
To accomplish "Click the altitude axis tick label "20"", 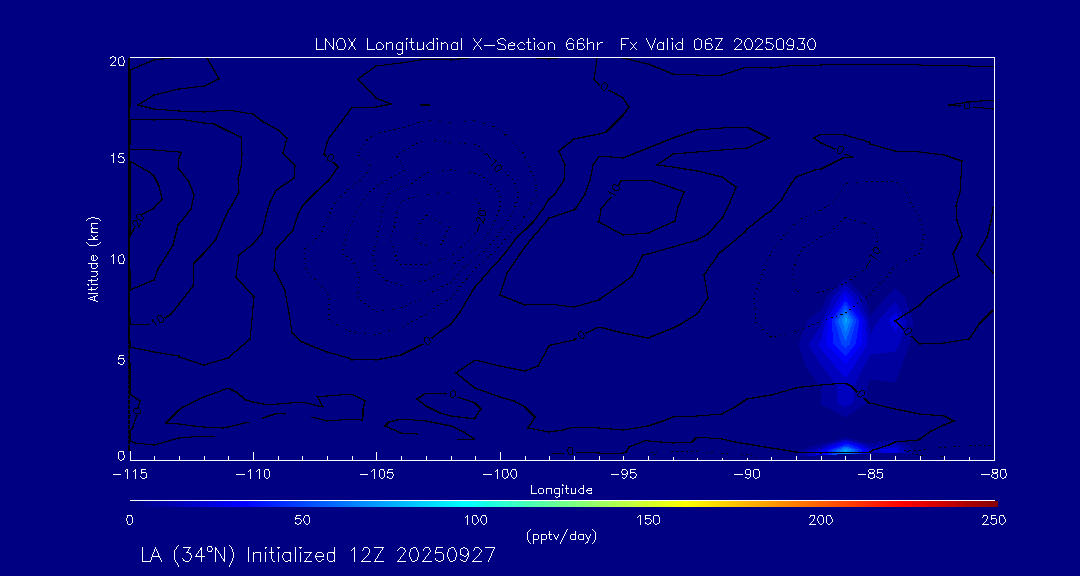I will click(117, 61).
